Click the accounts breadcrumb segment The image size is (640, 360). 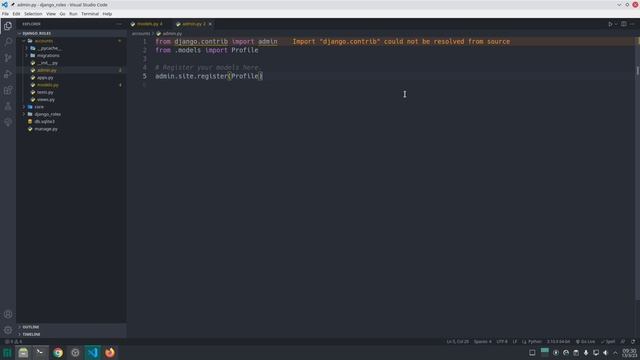pyautogui.click(x=141, y=33)
